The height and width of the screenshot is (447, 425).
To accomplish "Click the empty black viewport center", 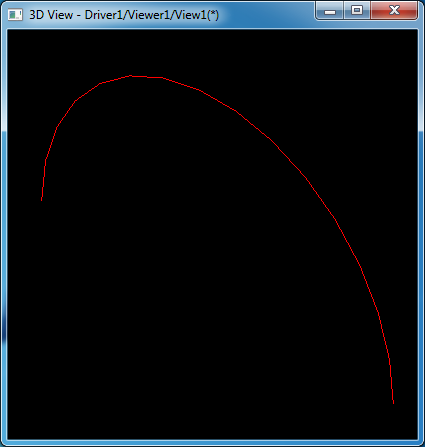I will [x=213, y=234].
